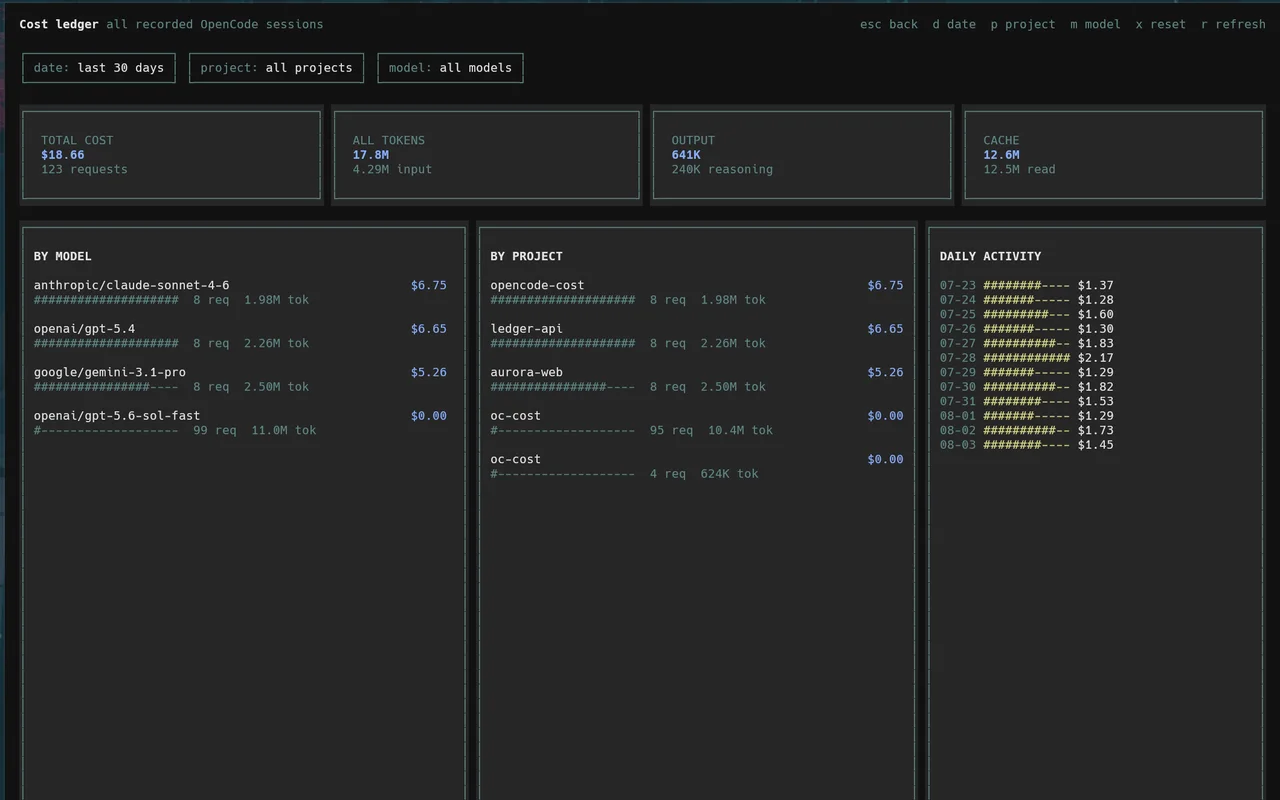This screenshot has height=800, width=1280.
Task: Select the ledger-api project row
Action: point(697,336)
